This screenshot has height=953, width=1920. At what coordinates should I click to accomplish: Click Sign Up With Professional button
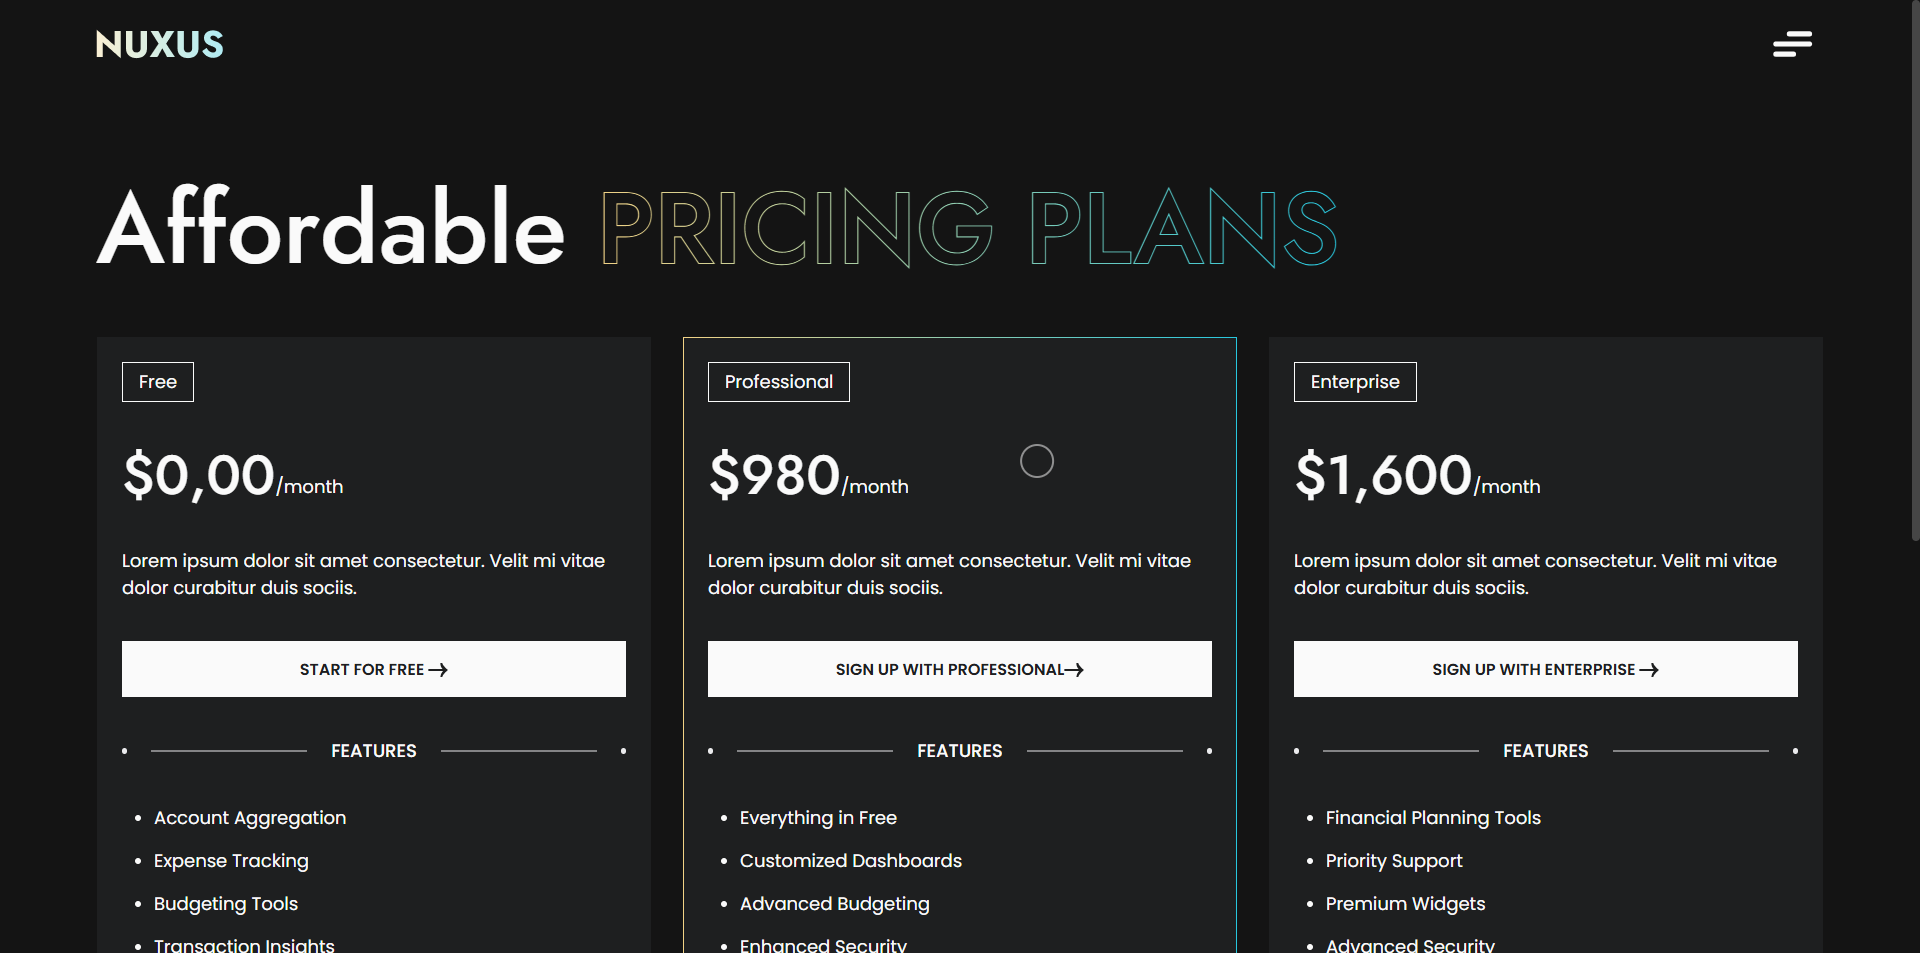tap(960, 669)
